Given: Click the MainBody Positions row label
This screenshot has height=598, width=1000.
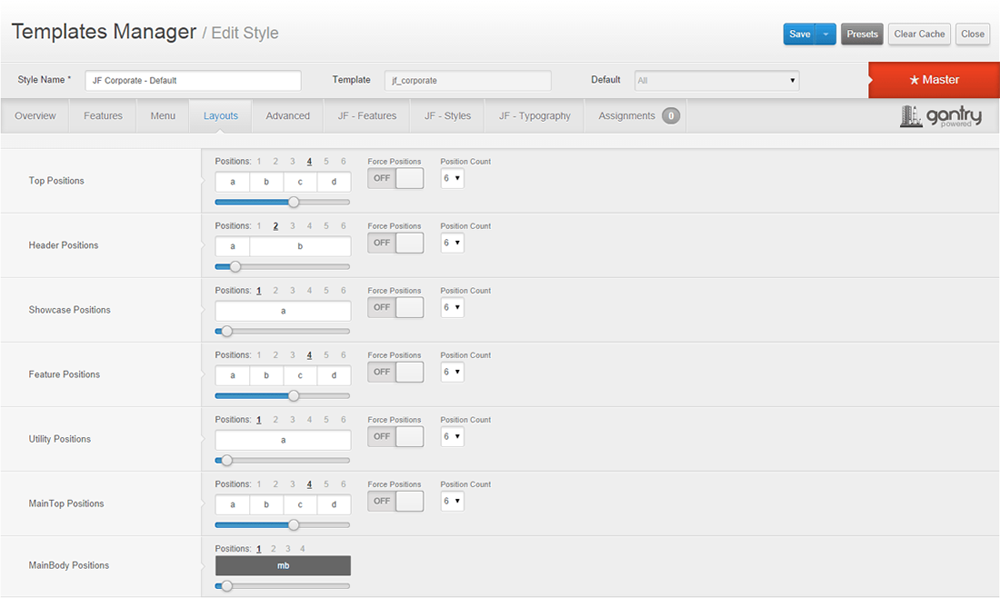Looking at the screenshot, I should tap(68, 565).
